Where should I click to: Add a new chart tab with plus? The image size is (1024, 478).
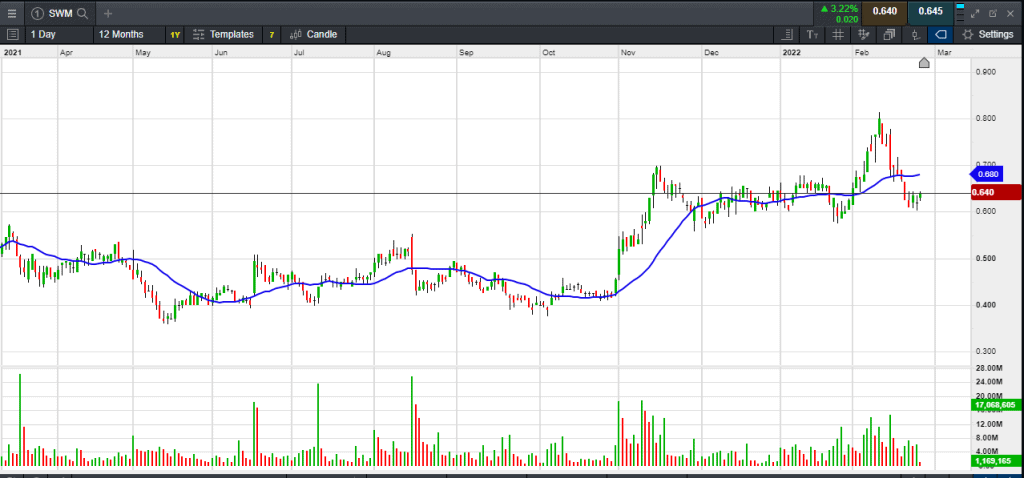coord(108,13)
